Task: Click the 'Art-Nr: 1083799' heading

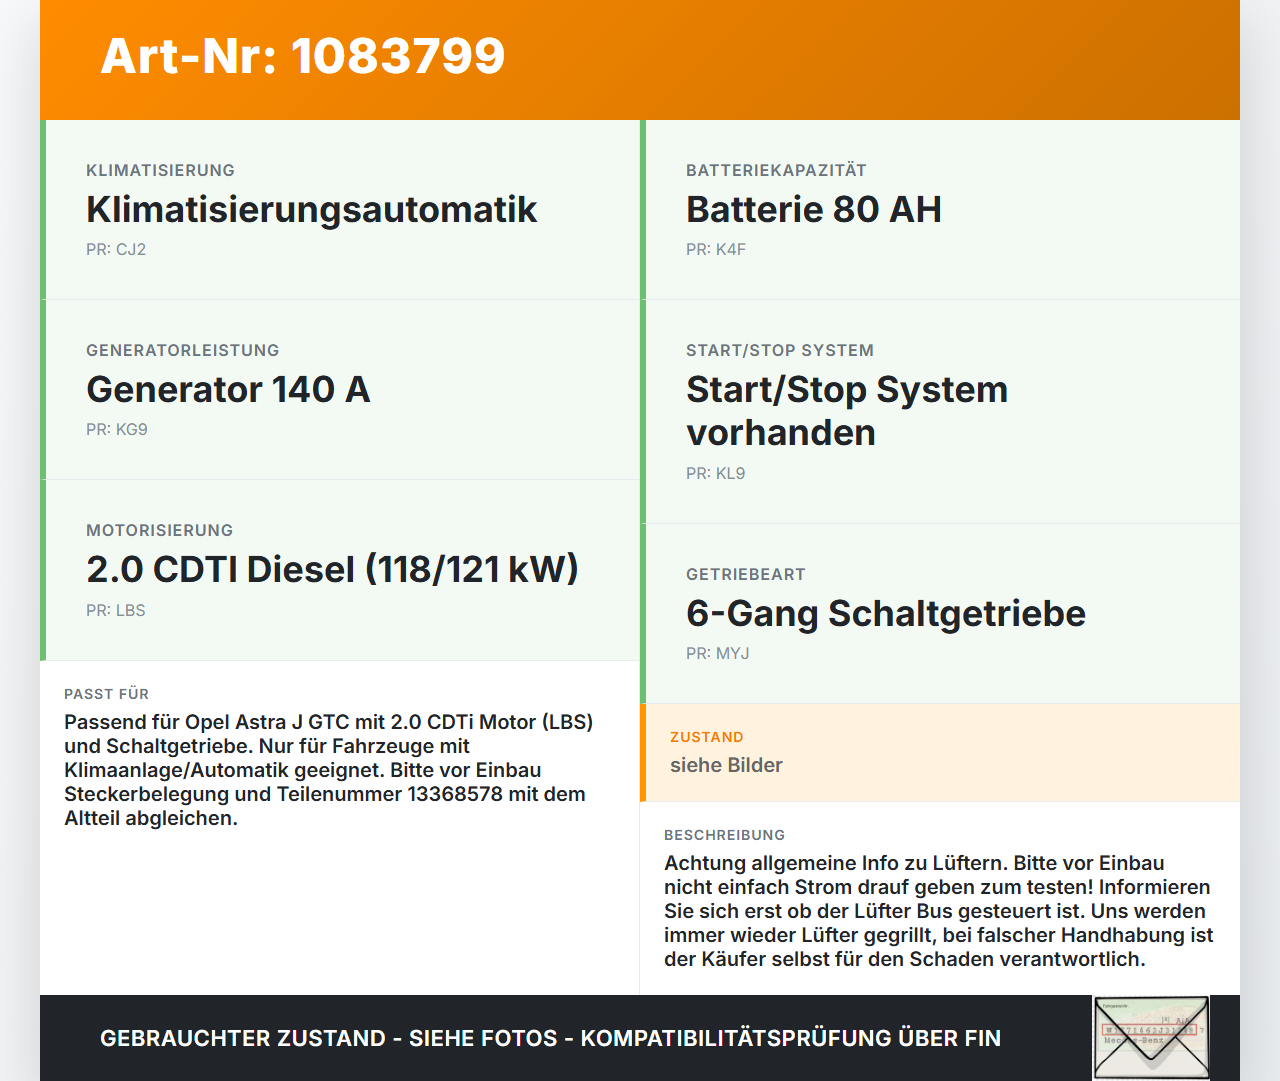Action: 303,56
